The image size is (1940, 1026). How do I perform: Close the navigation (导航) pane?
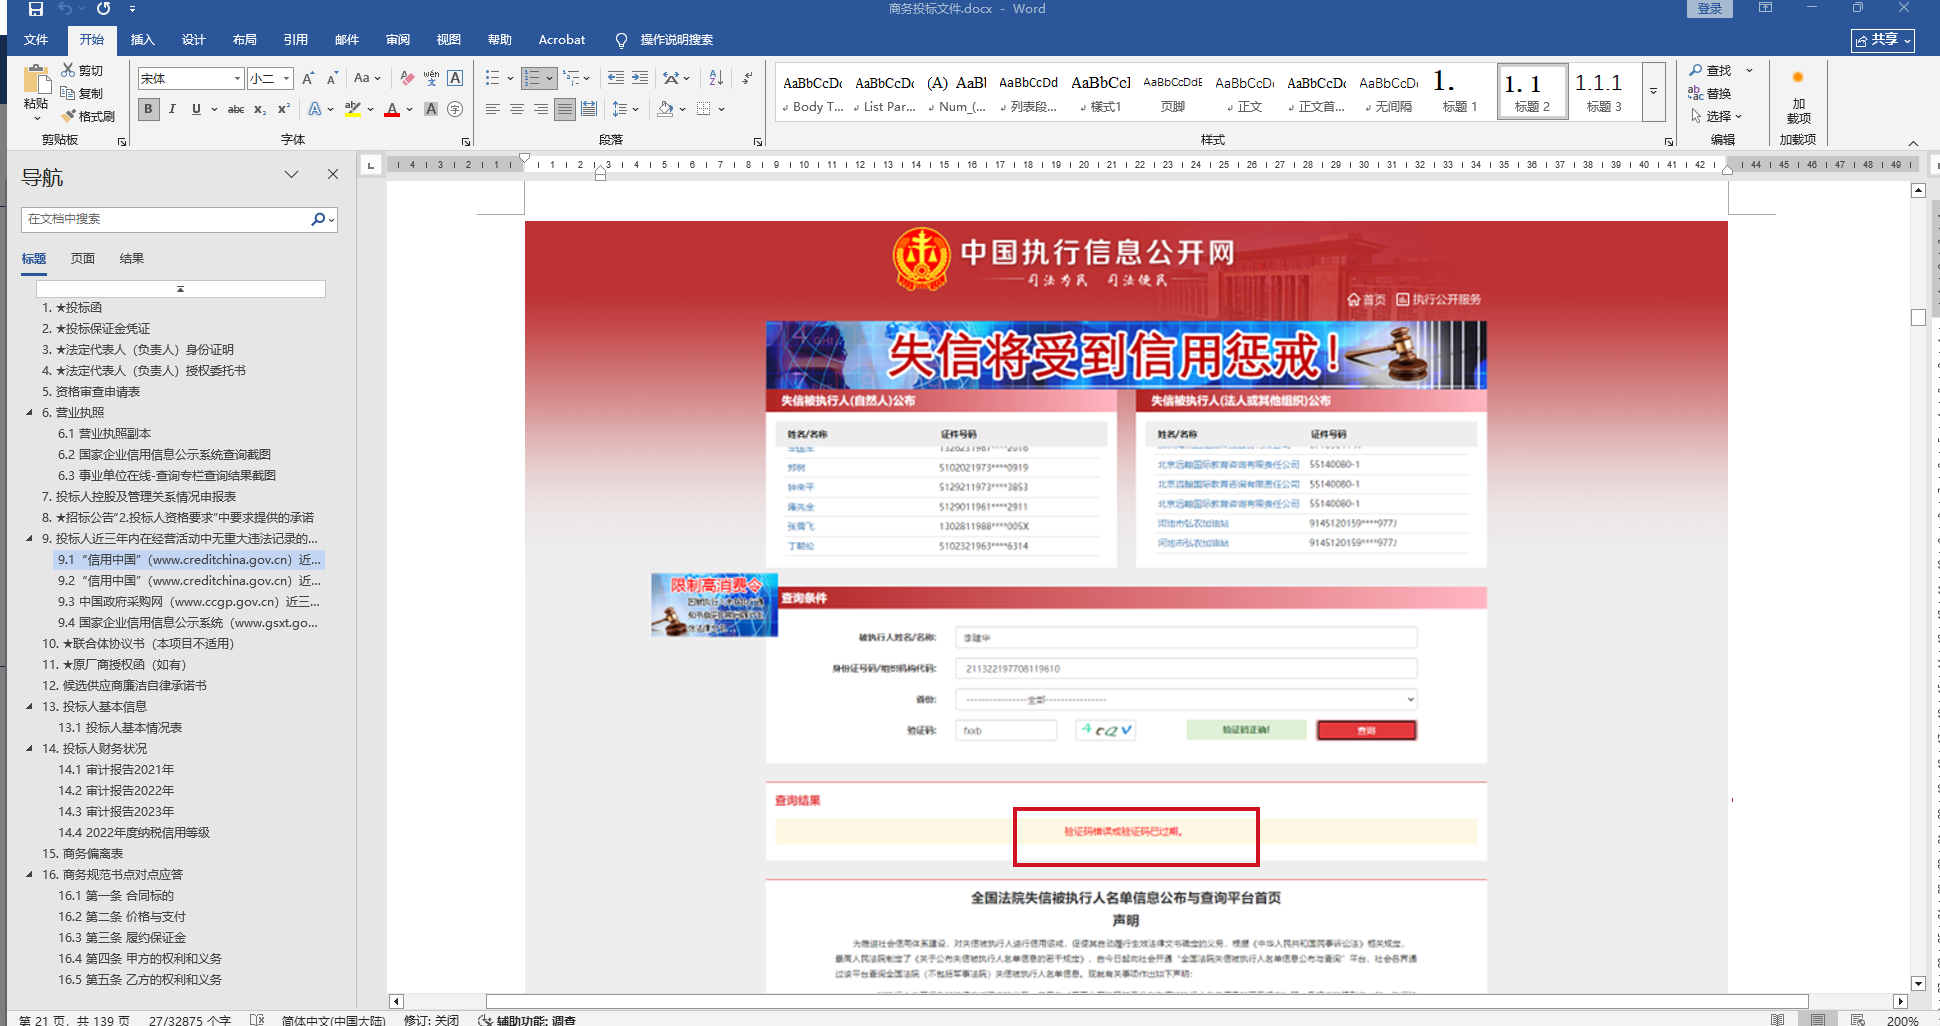[x=333, y=174]
